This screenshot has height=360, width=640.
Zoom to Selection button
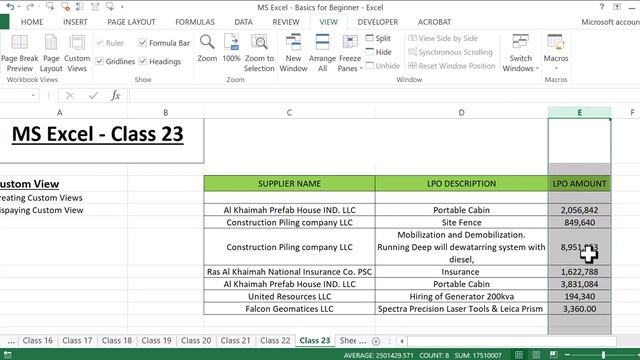point(259,53)
